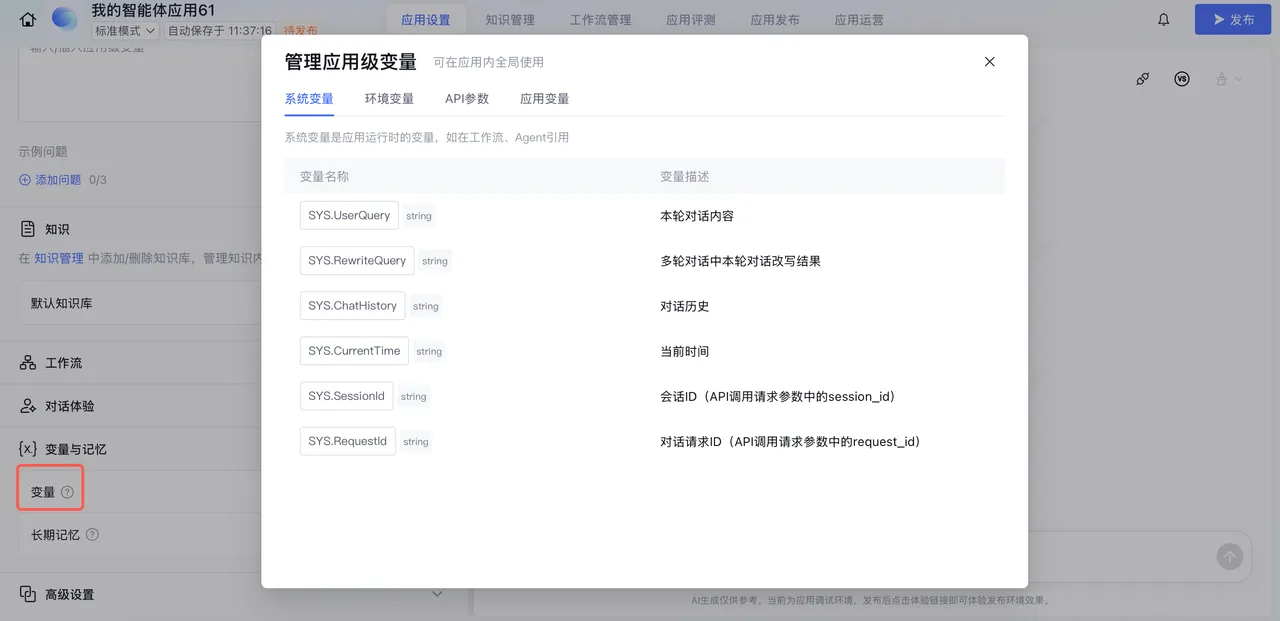Click the 待发布 status label
The image size is (1280, 621).
(x=301, y=31)
